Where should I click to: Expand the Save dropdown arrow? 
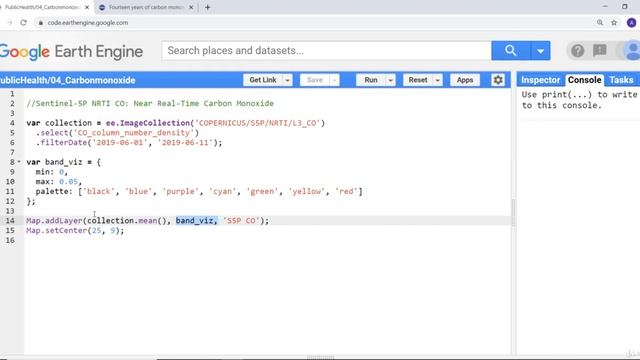coord(334,80)
